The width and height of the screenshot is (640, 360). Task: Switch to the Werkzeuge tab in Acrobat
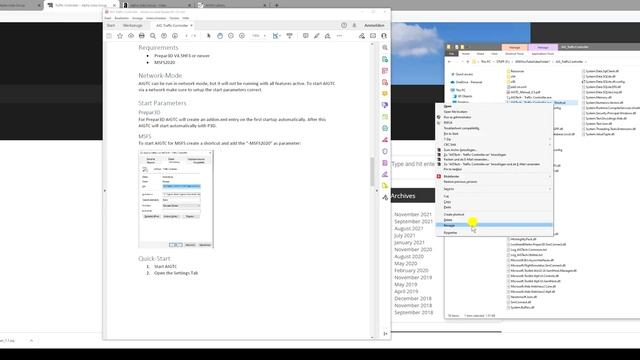tap(133, 25)
